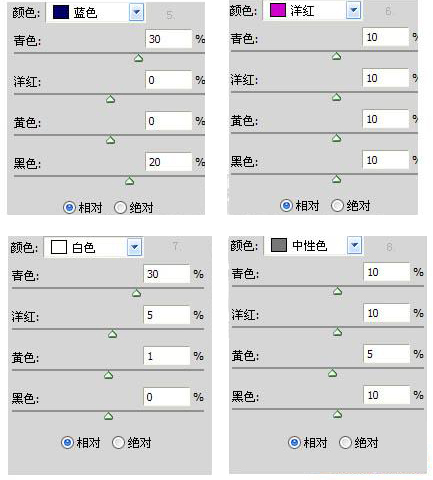Click the 黑色 value field showing 20 in 蓝色 panel

[x=169, y=162]
